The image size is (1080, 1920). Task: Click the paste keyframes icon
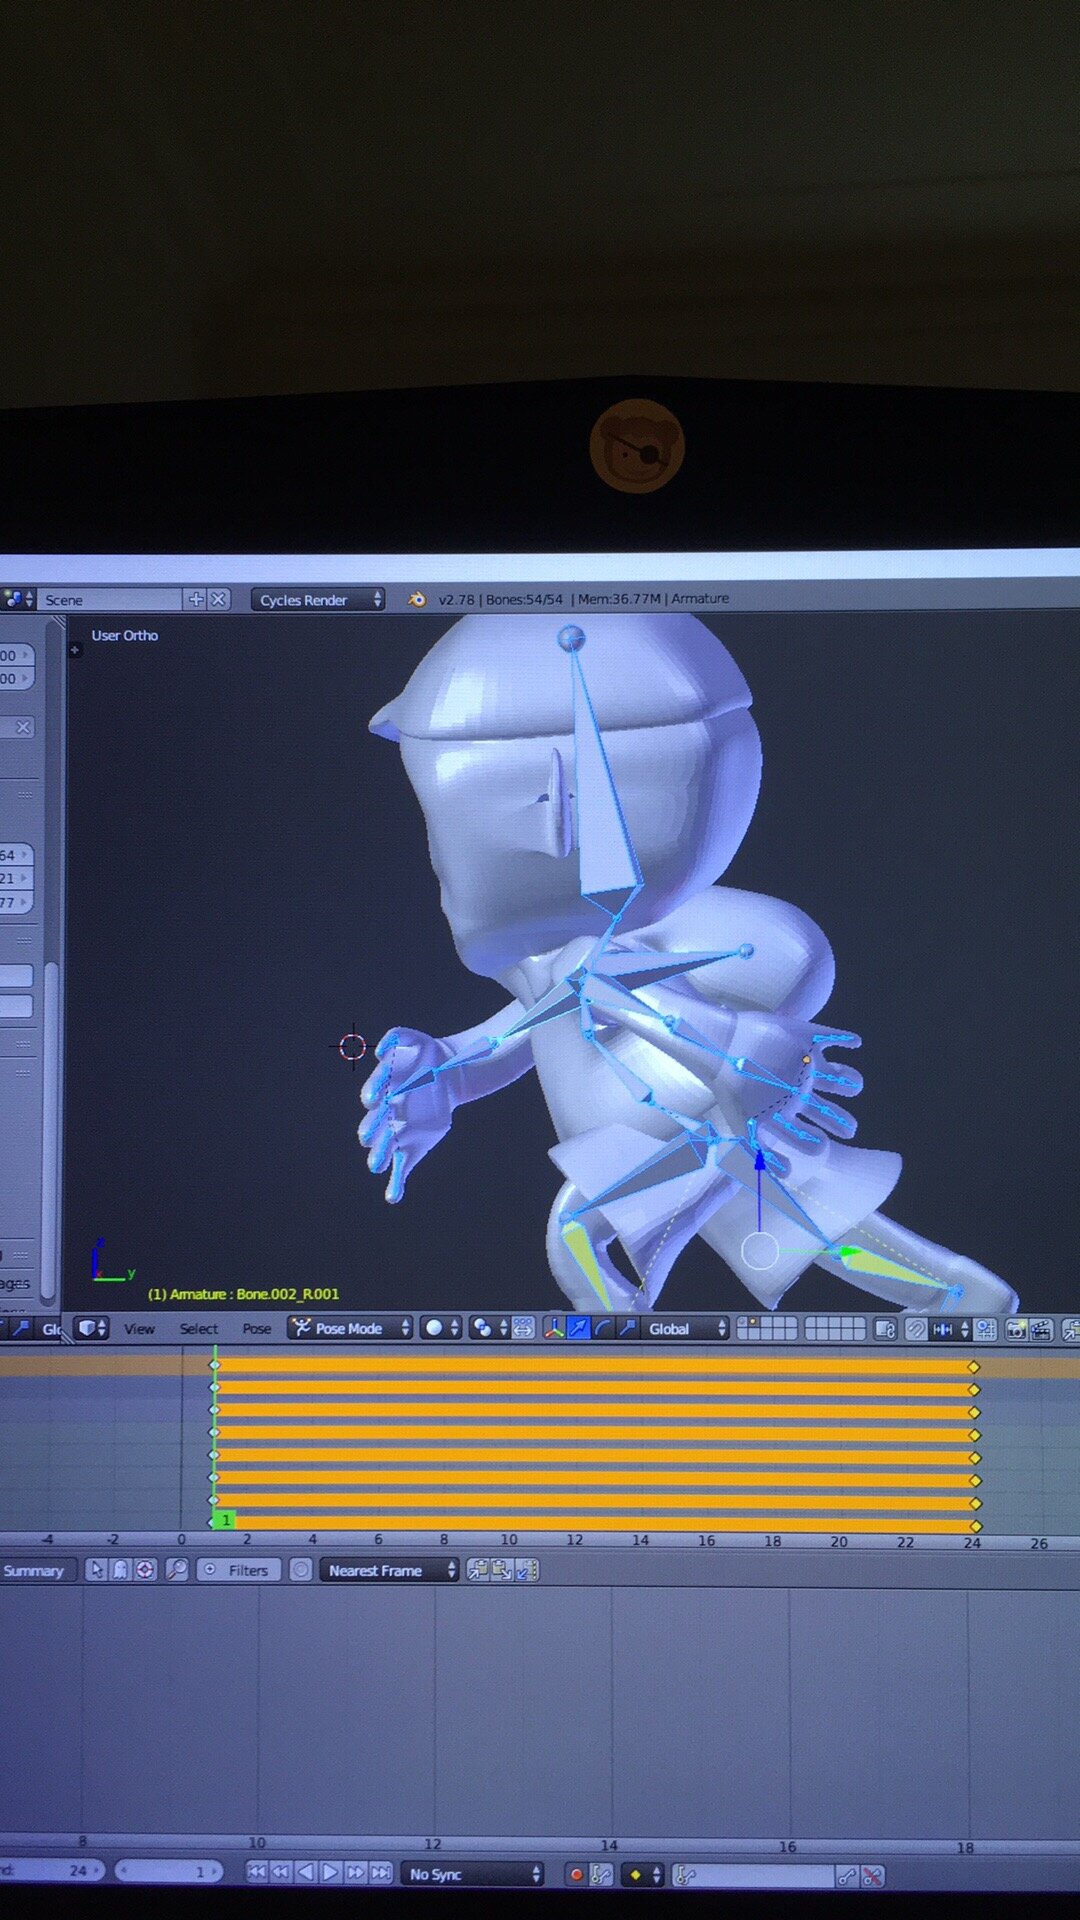502,1570
